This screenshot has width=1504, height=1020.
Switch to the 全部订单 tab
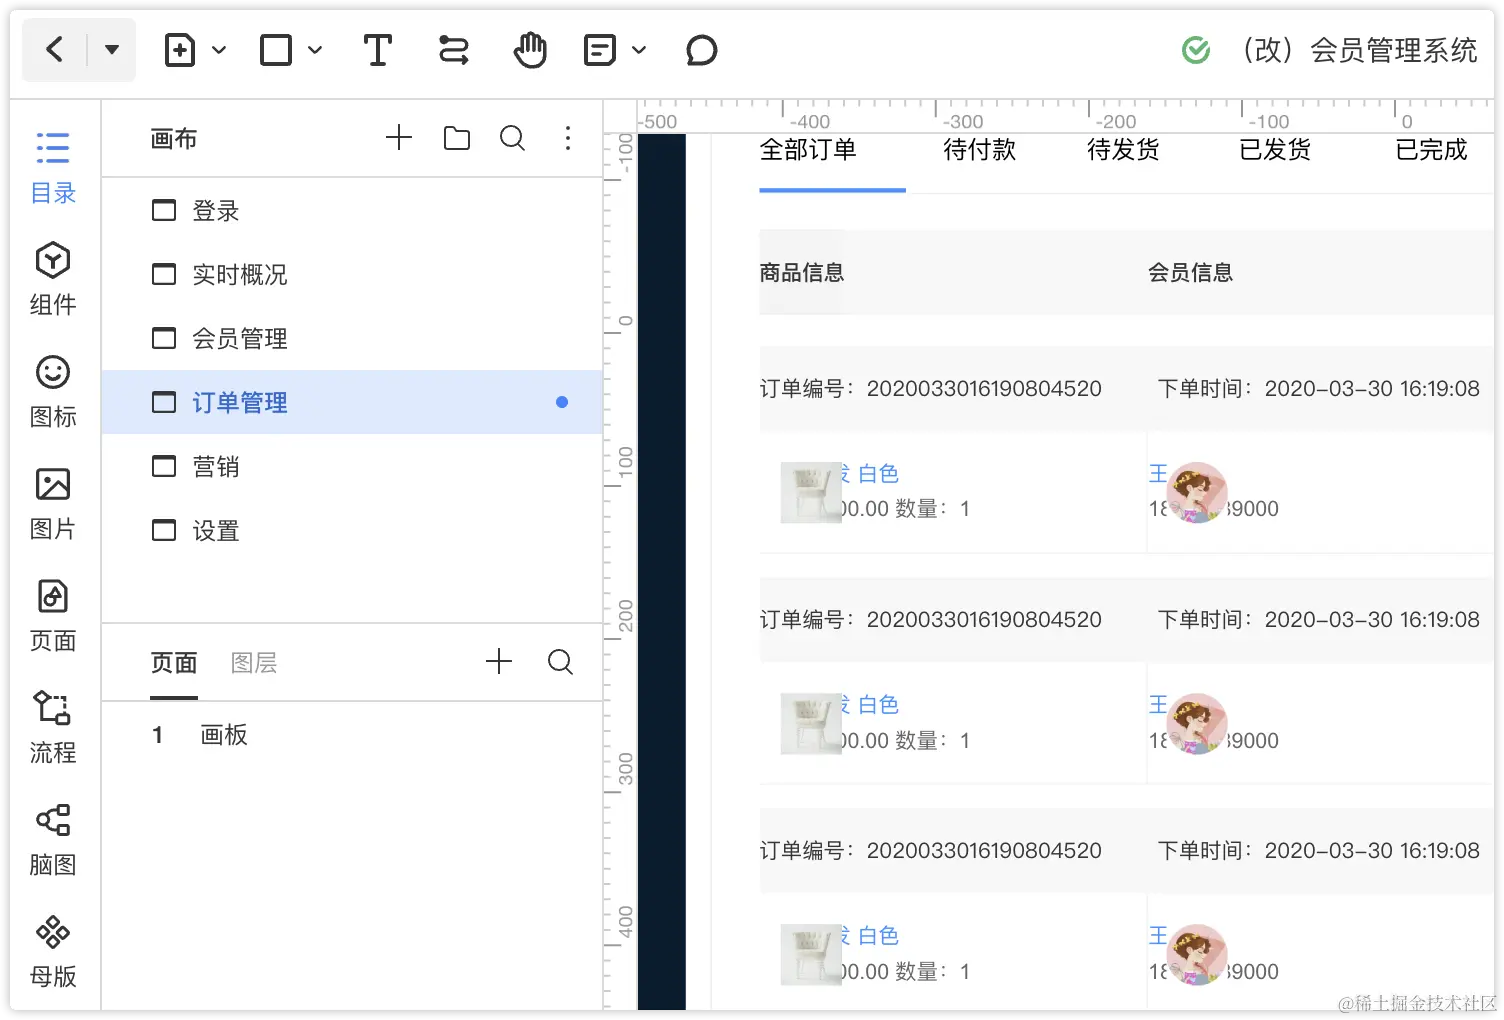[x=808, y=150]
